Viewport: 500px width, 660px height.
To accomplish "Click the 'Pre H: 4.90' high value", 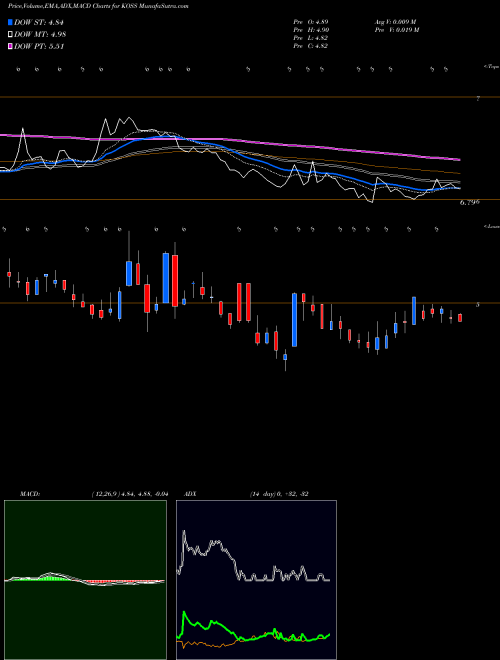I will pos(311,30).
